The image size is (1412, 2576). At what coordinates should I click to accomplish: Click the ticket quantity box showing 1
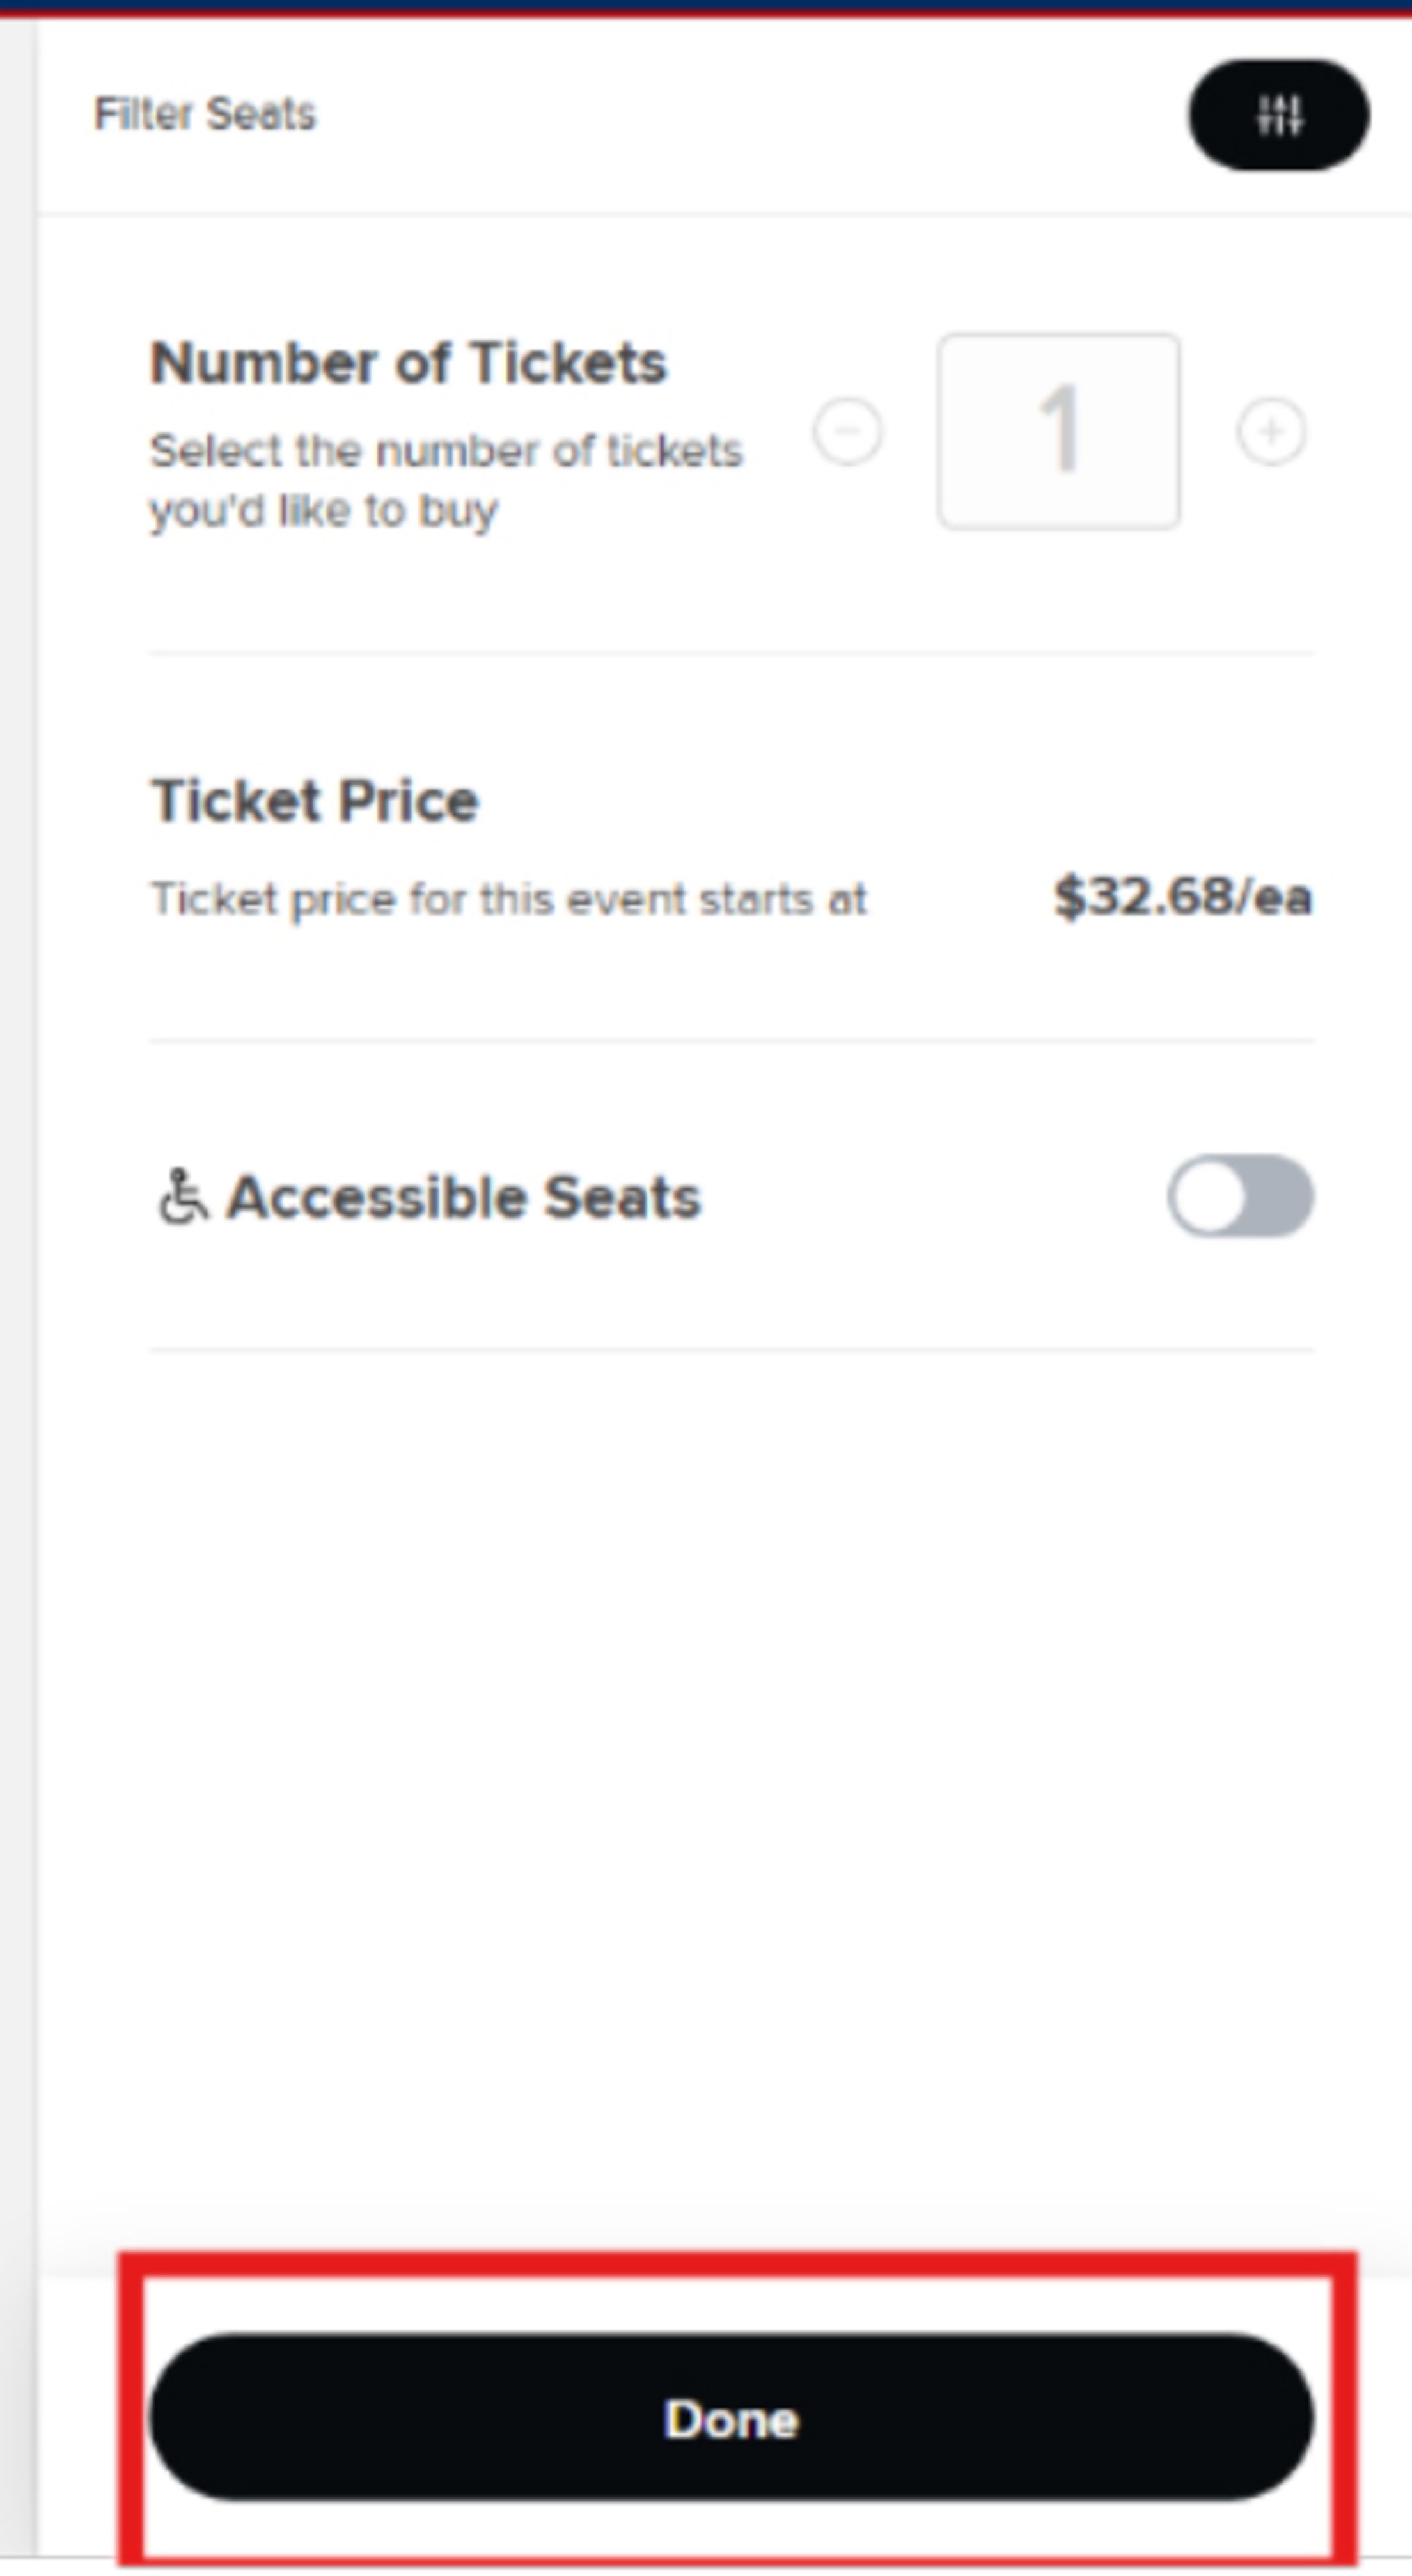point(1058,431)
